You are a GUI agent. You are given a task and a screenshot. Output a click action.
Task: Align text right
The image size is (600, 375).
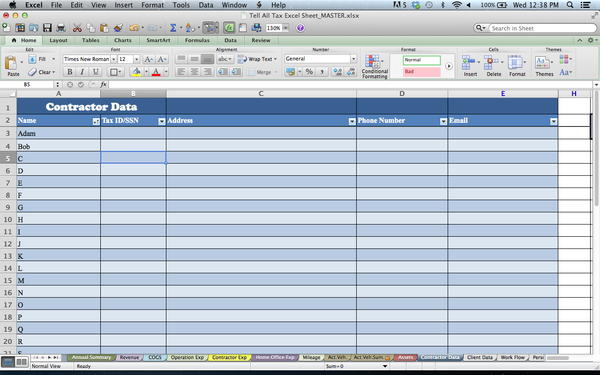click(207, 72)
